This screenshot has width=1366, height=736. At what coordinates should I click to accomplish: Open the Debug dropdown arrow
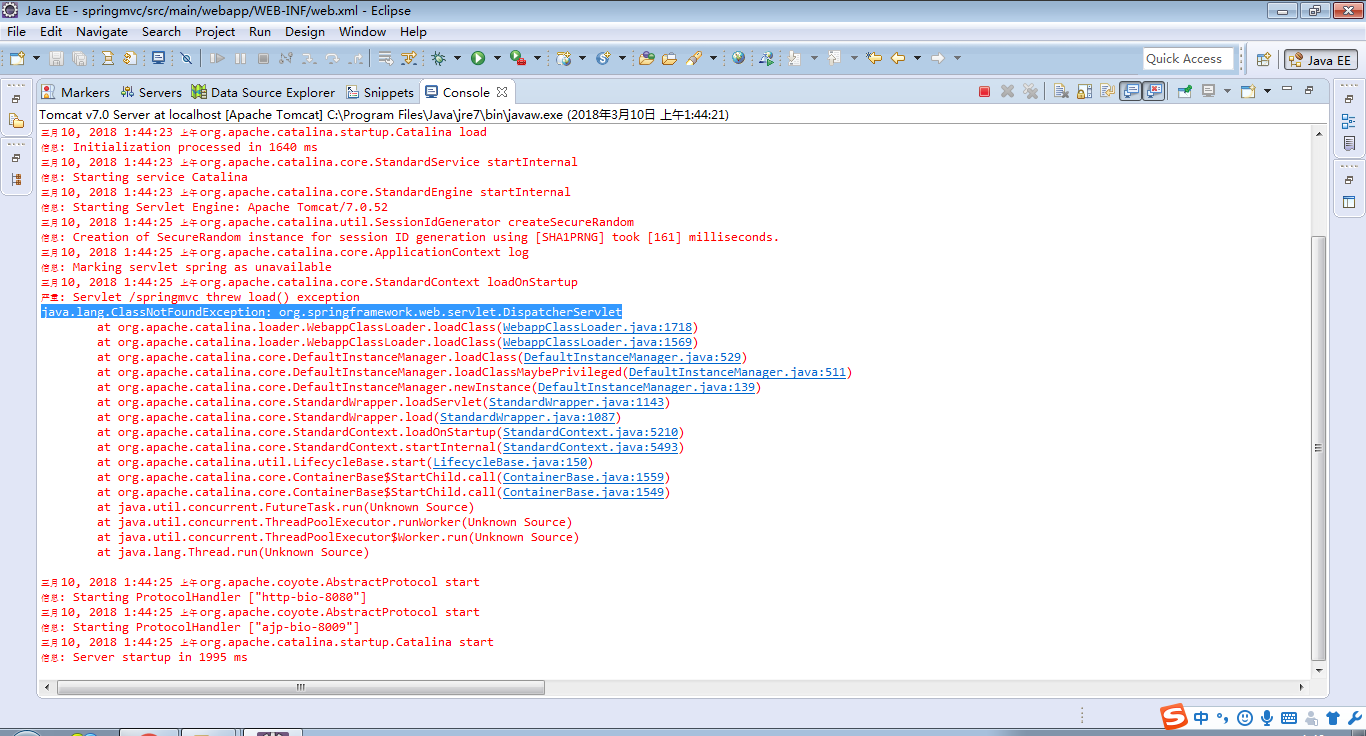(x=456, y=59)
